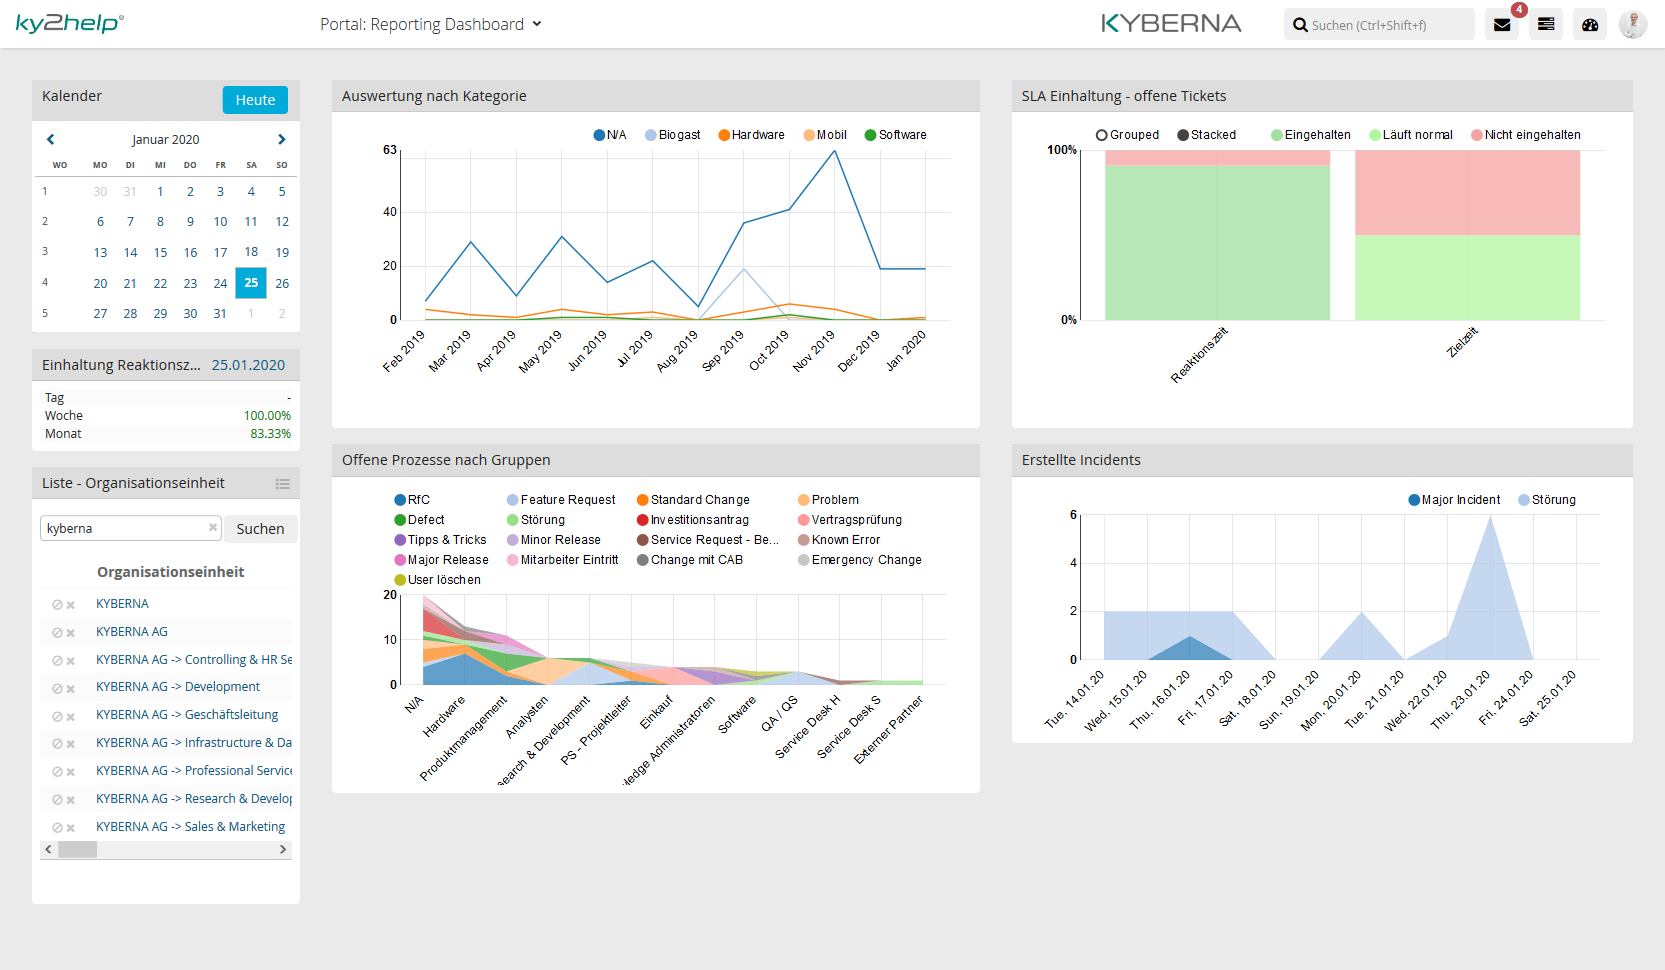Click the magnifier icon in the global search bar
This screenshot has height=970, width=1665.
point(1299,23)
